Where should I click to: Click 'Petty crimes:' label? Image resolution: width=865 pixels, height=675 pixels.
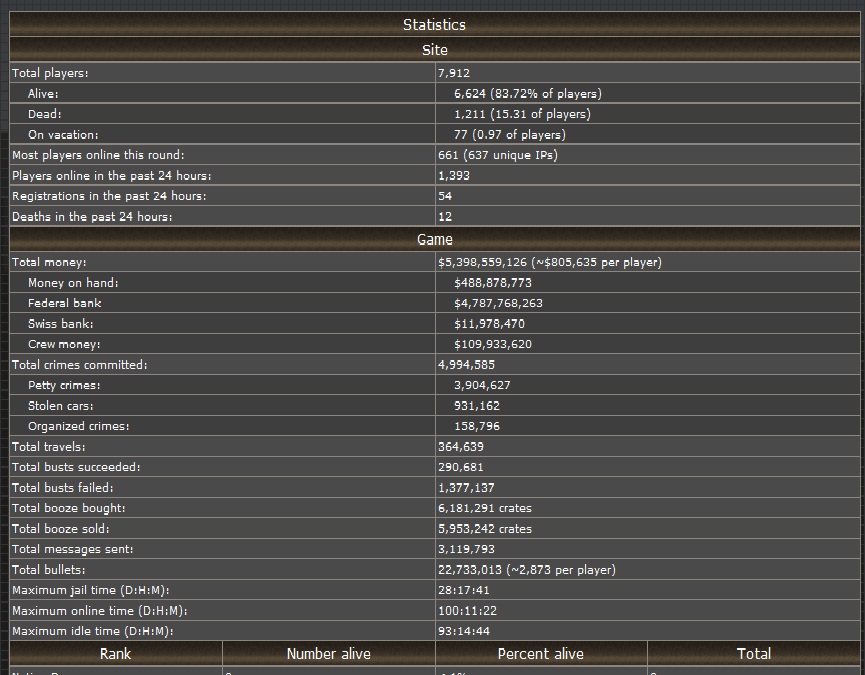pyautogui.click(x=64, y=385)
